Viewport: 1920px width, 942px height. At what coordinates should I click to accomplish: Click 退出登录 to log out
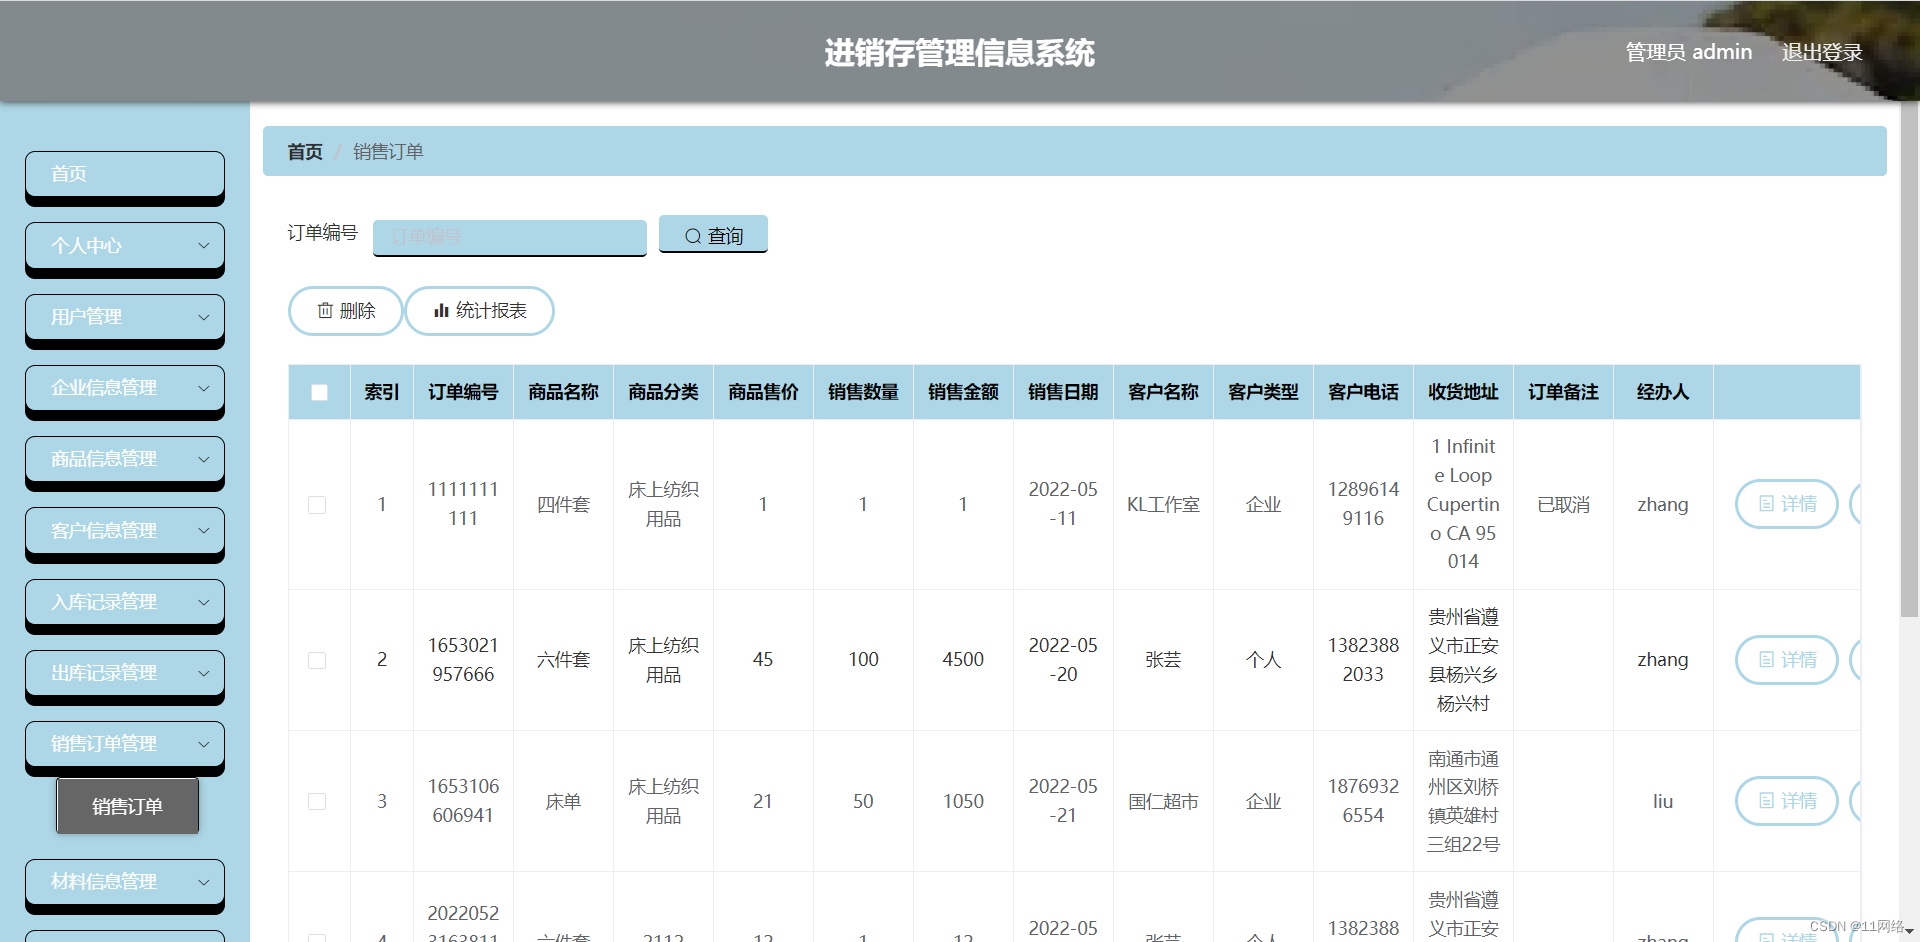(x=1821, y=52)
